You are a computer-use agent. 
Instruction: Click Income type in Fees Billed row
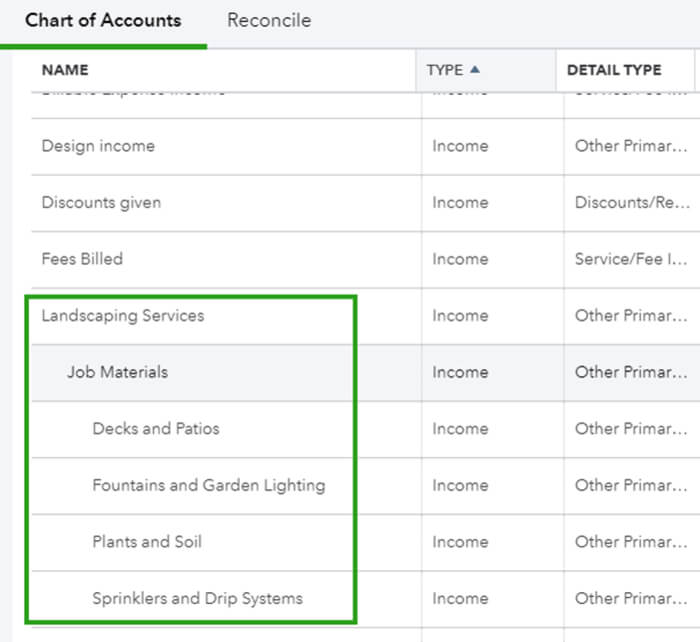point(460,259)
